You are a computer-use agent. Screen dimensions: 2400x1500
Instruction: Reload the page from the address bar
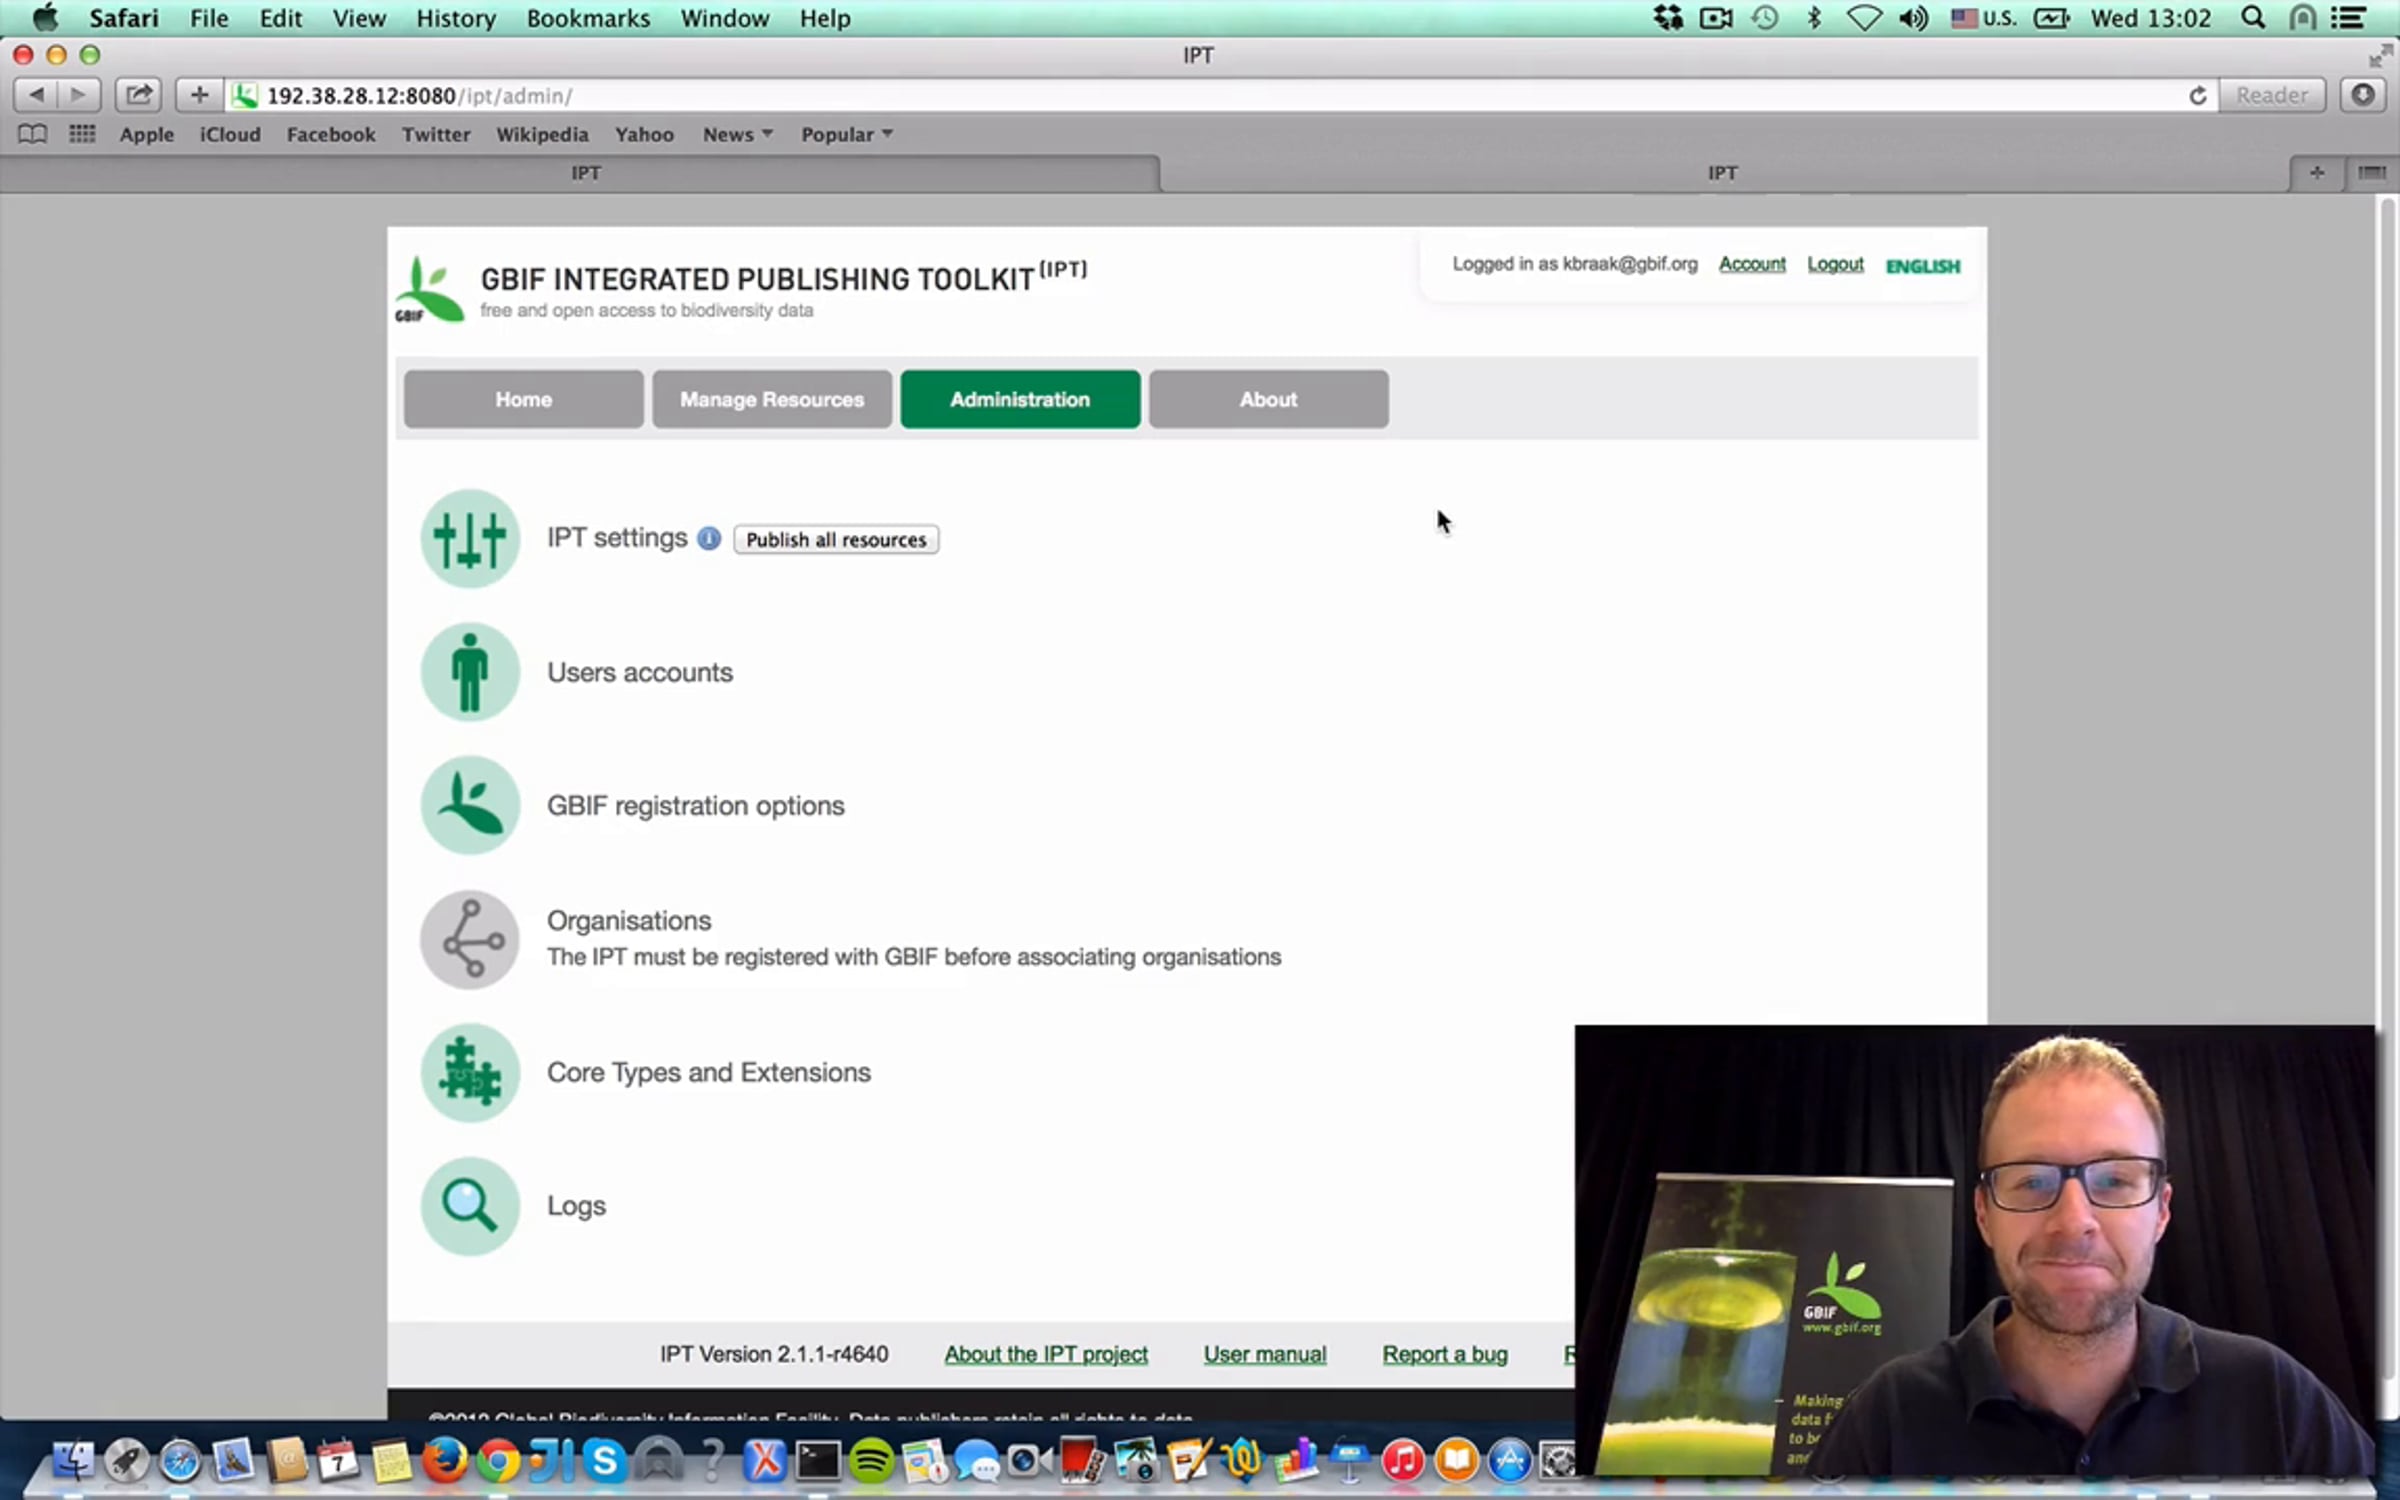coord(2197,95)
